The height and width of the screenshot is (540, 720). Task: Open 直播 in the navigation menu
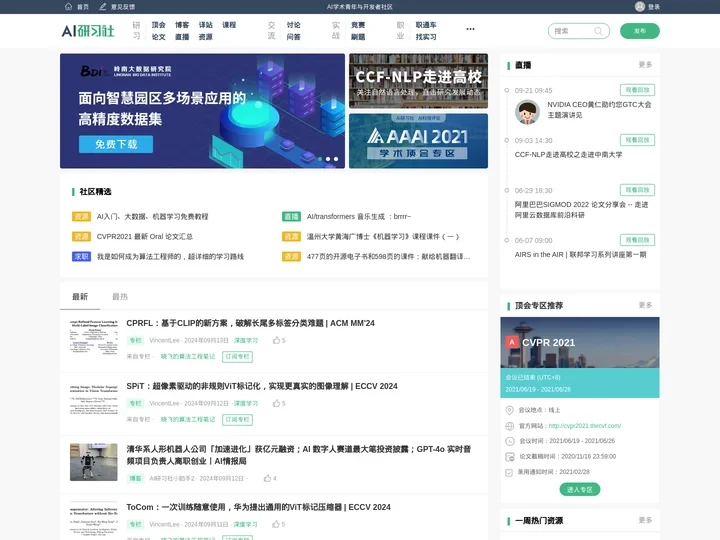coord(182,37)
